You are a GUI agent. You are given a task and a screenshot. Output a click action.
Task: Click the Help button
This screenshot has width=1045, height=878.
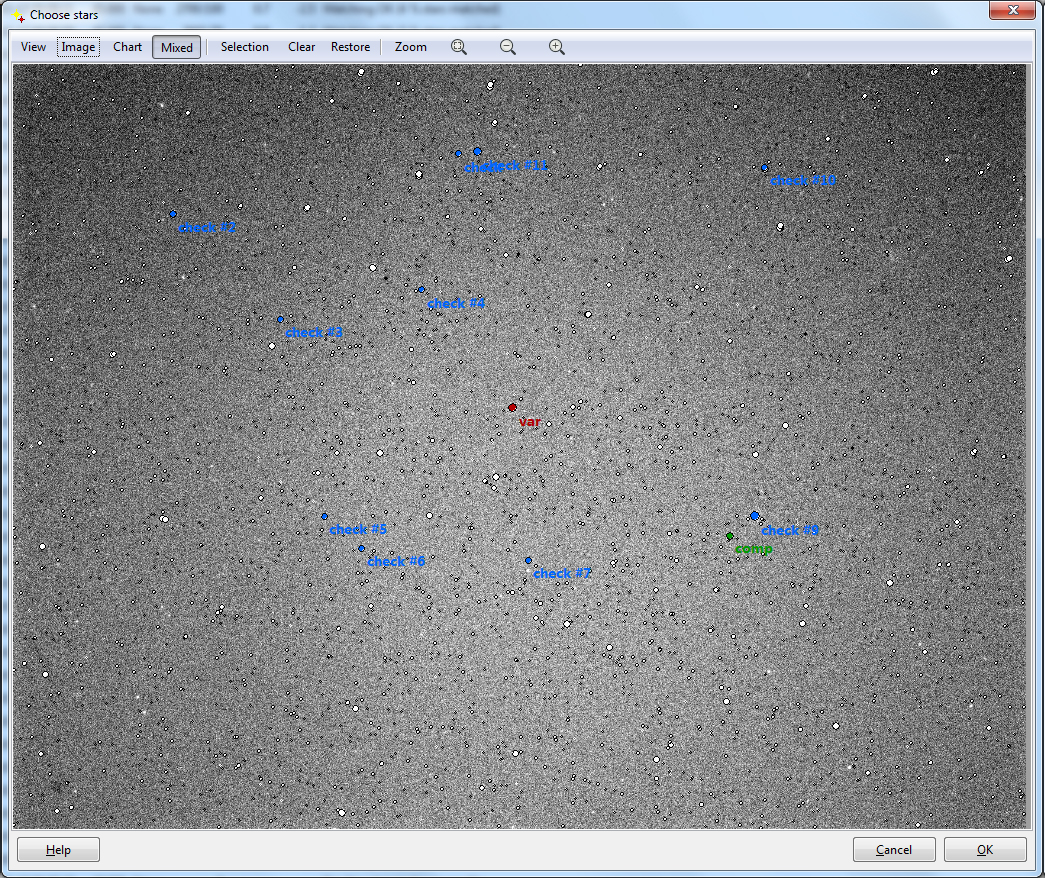[x=59, y=849]
